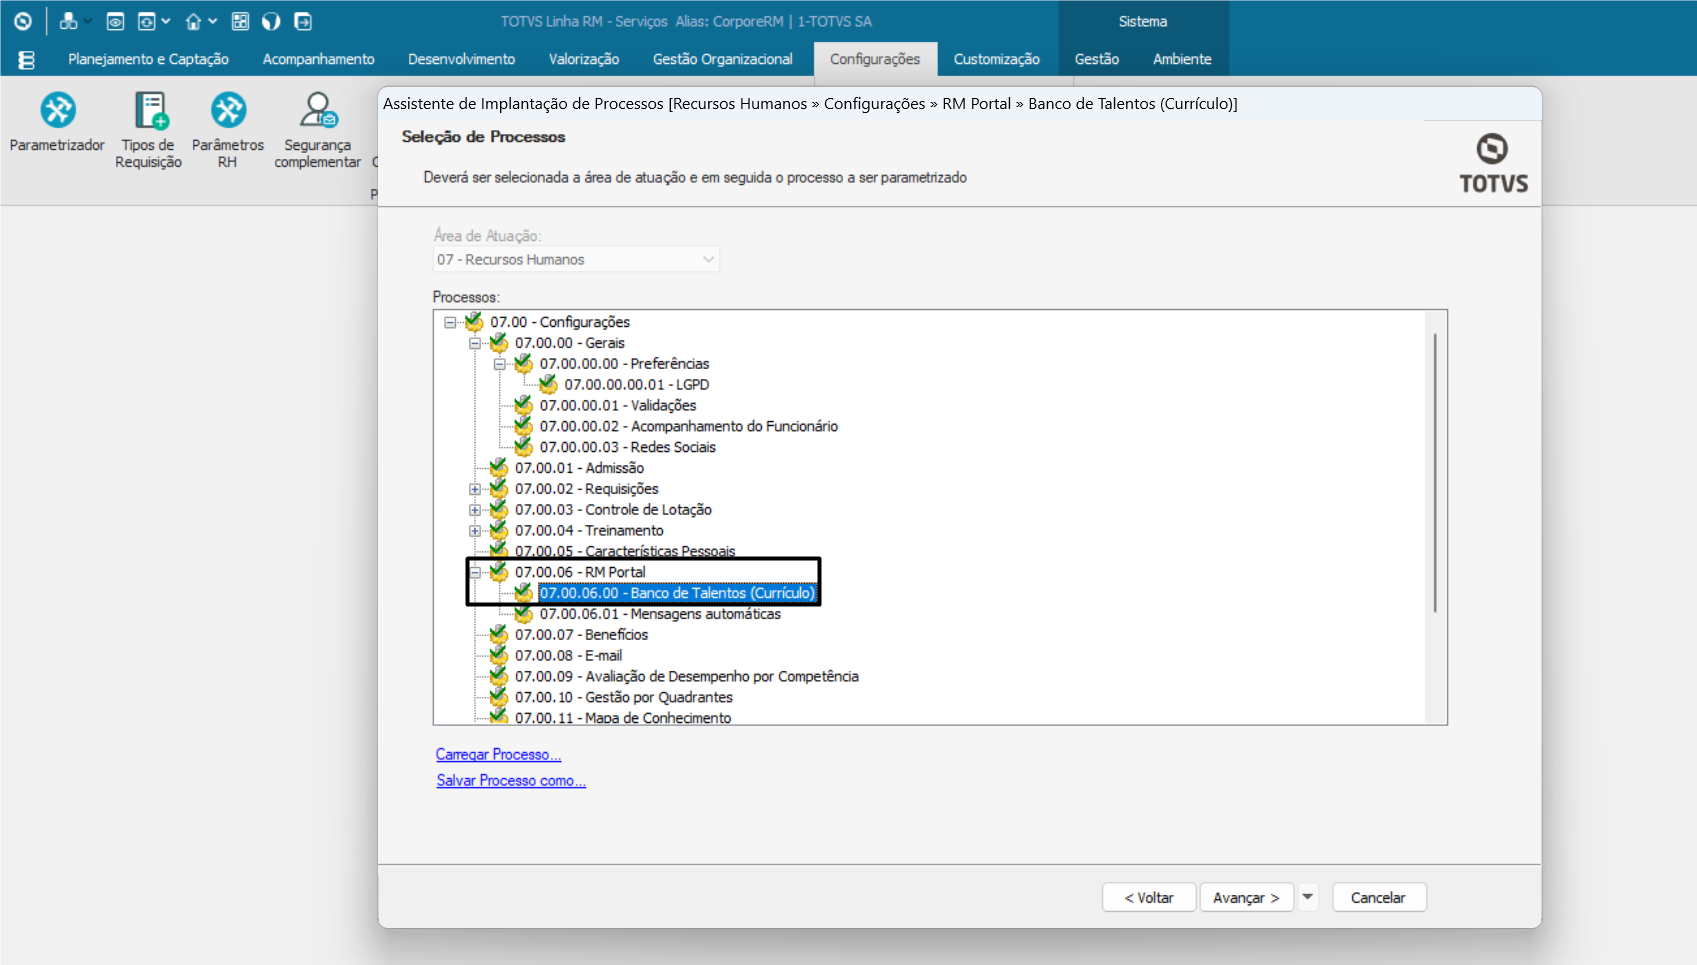Select 07.00.11 - Mapa de Conhecimento
Screen dimensions: 1697x965
click(623, 717)
